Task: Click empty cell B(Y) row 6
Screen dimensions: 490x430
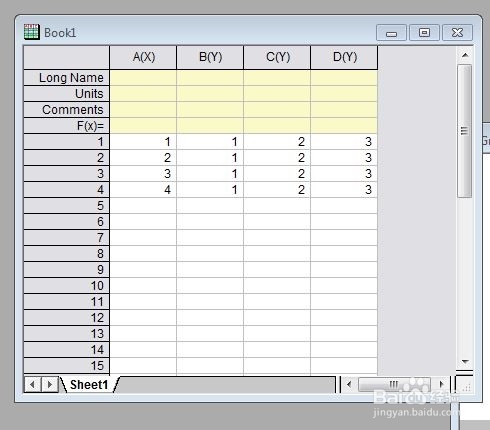Action: [210, 222]
